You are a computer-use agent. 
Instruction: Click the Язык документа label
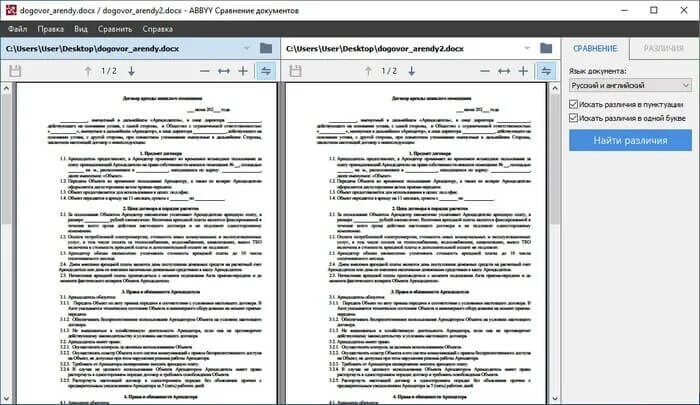[597, 71]
